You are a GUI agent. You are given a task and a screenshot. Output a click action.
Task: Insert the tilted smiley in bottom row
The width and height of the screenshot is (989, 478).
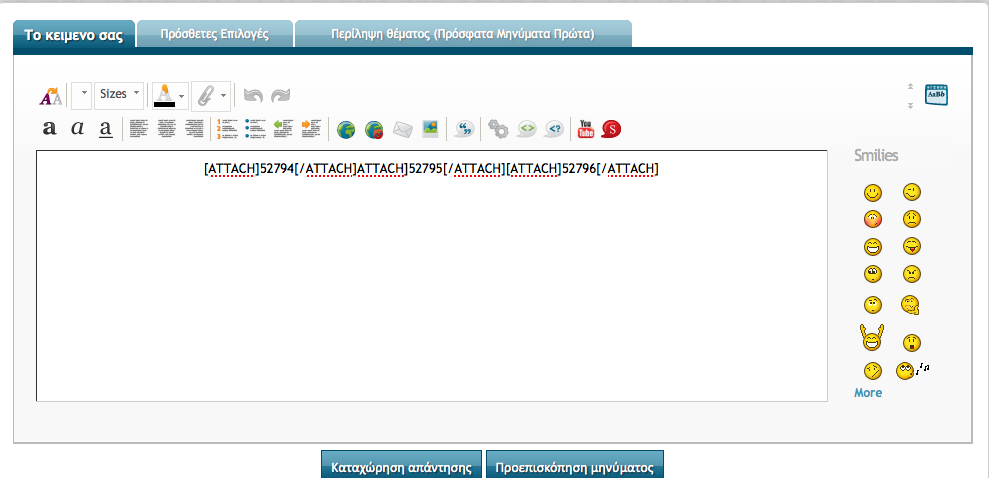point(873,371)
